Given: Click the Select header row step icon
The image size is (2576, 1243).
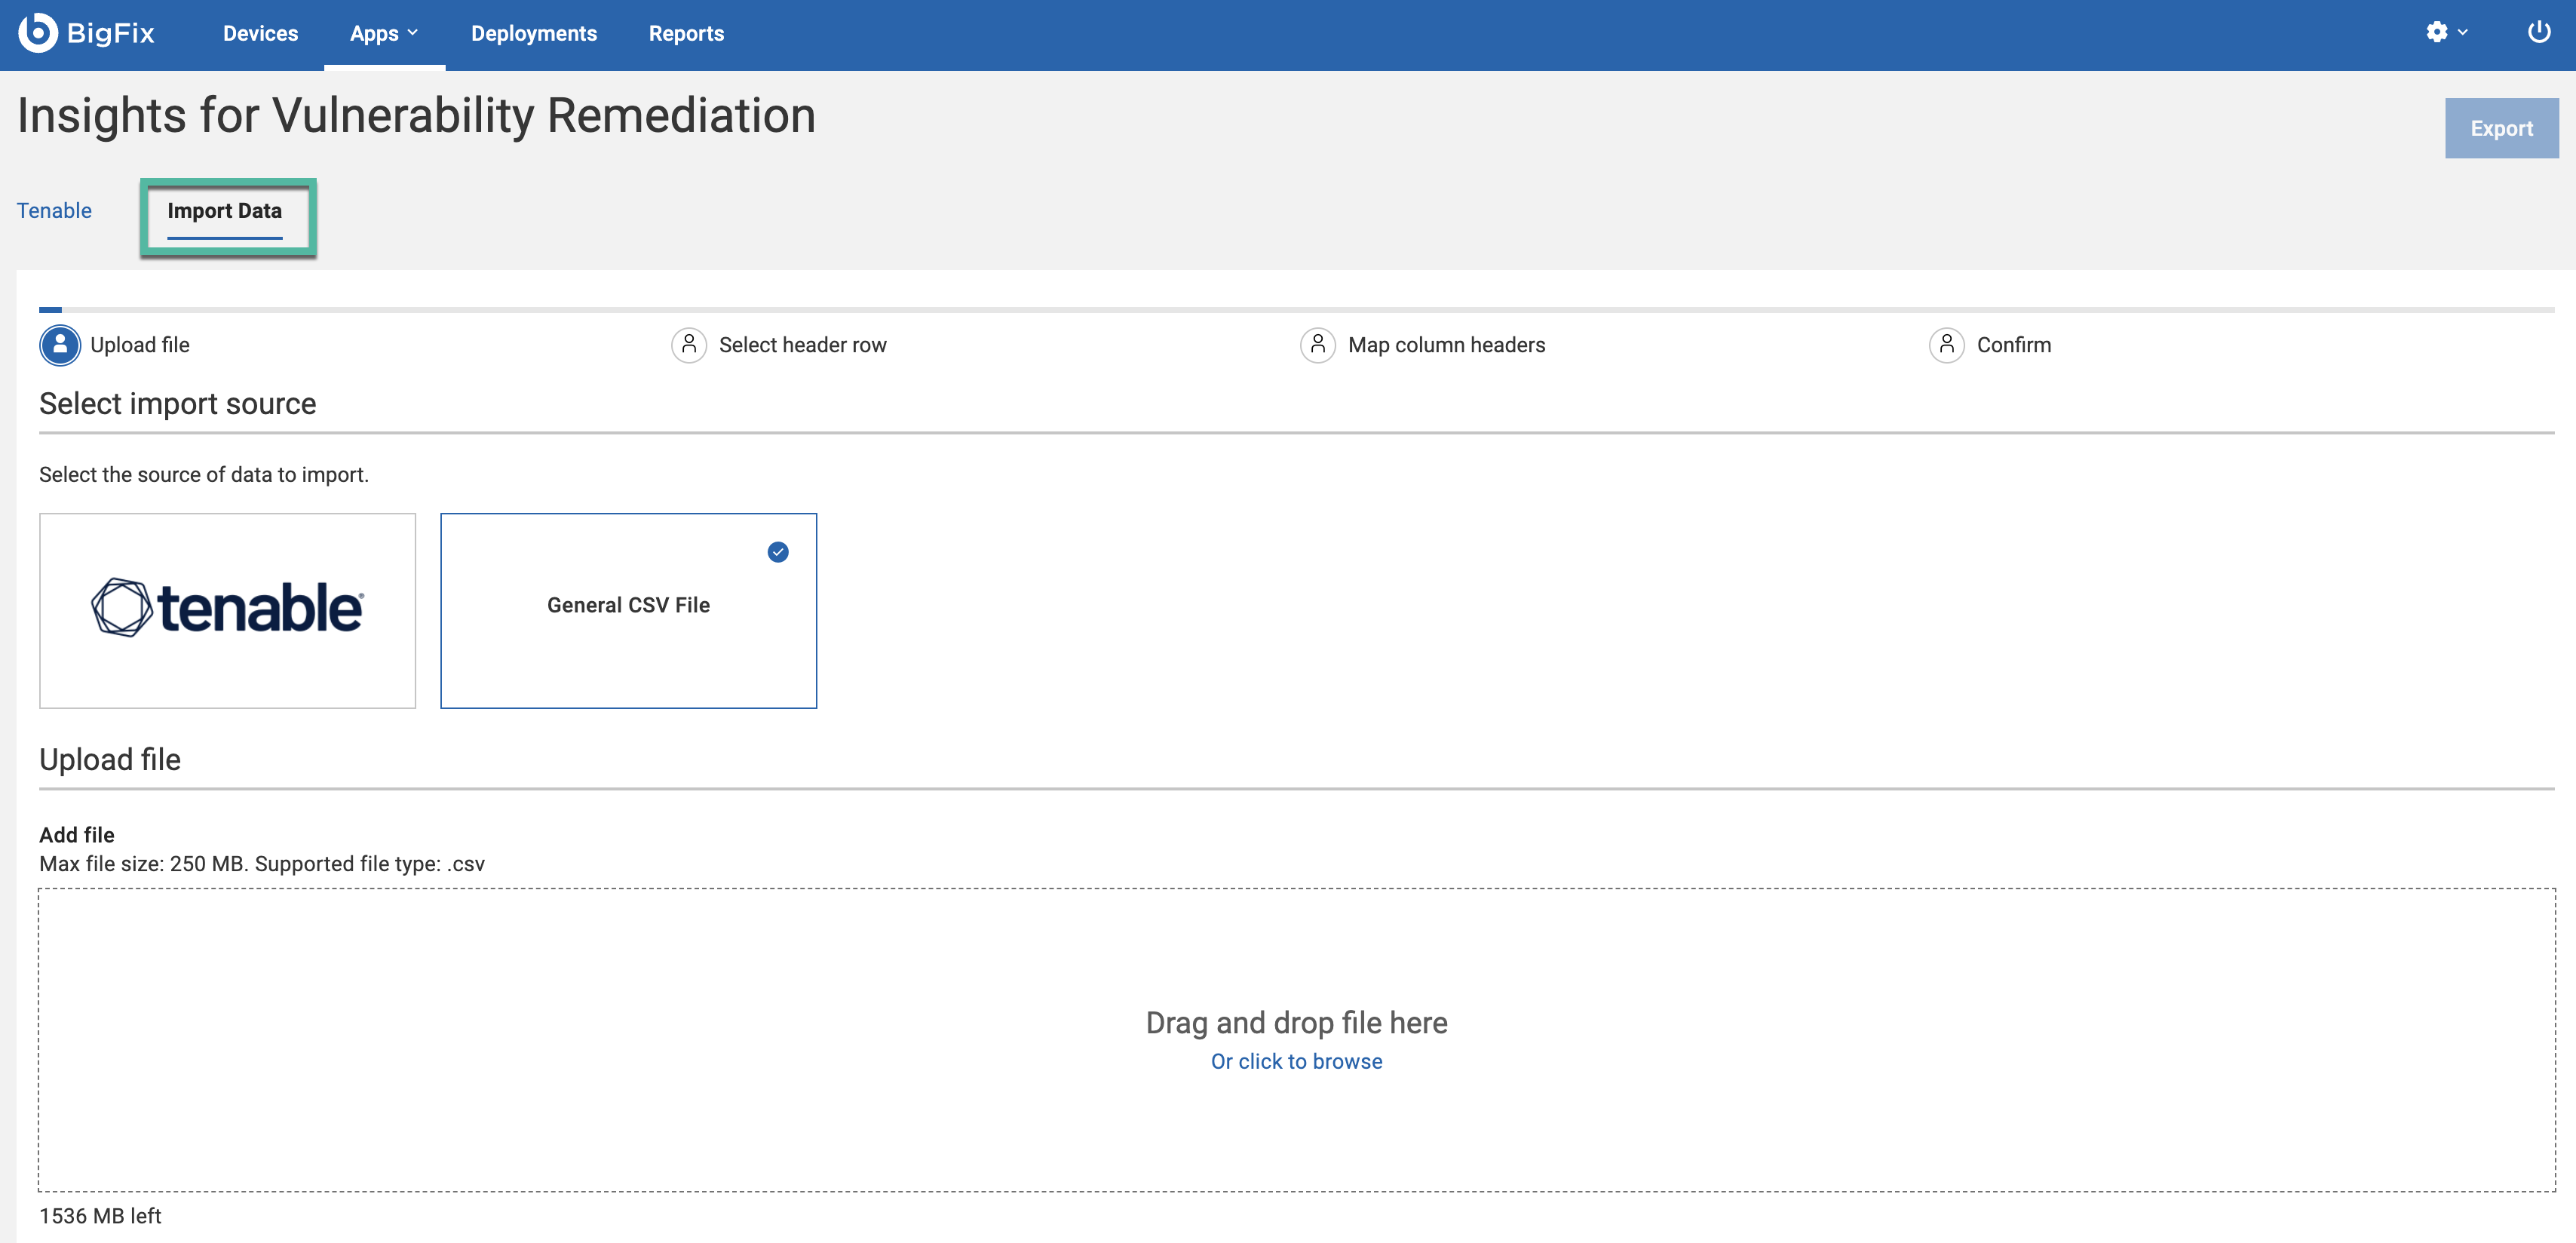Looking at the screenshot, I should (688, 345).
